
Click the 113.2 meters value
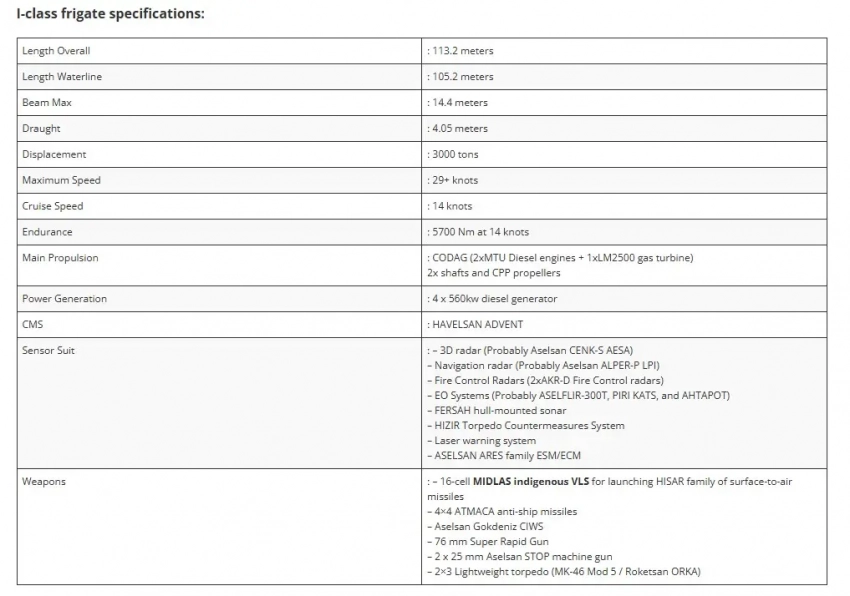[461, 51]
